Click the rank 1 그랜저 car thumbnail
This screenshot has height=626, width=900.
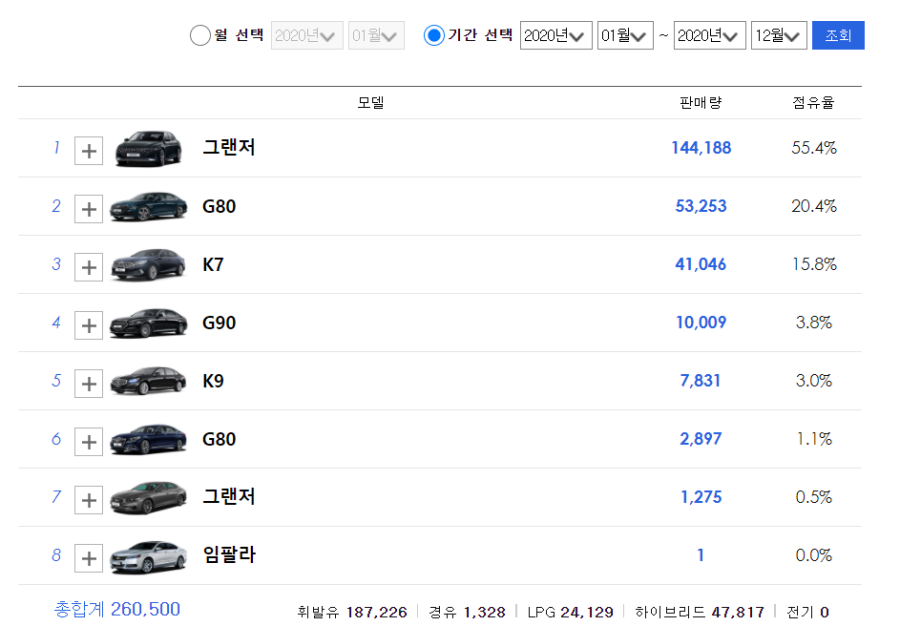(148, 149)
